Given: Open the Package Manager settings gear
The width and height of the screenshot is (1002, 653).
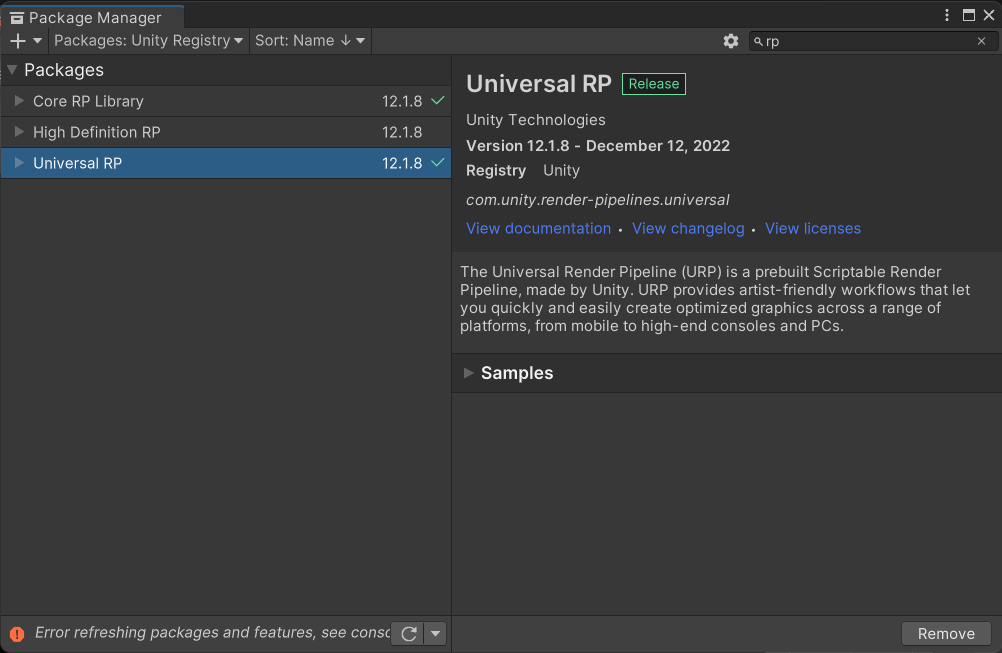Looking at the screenshot, I should (x=730, y=41).
